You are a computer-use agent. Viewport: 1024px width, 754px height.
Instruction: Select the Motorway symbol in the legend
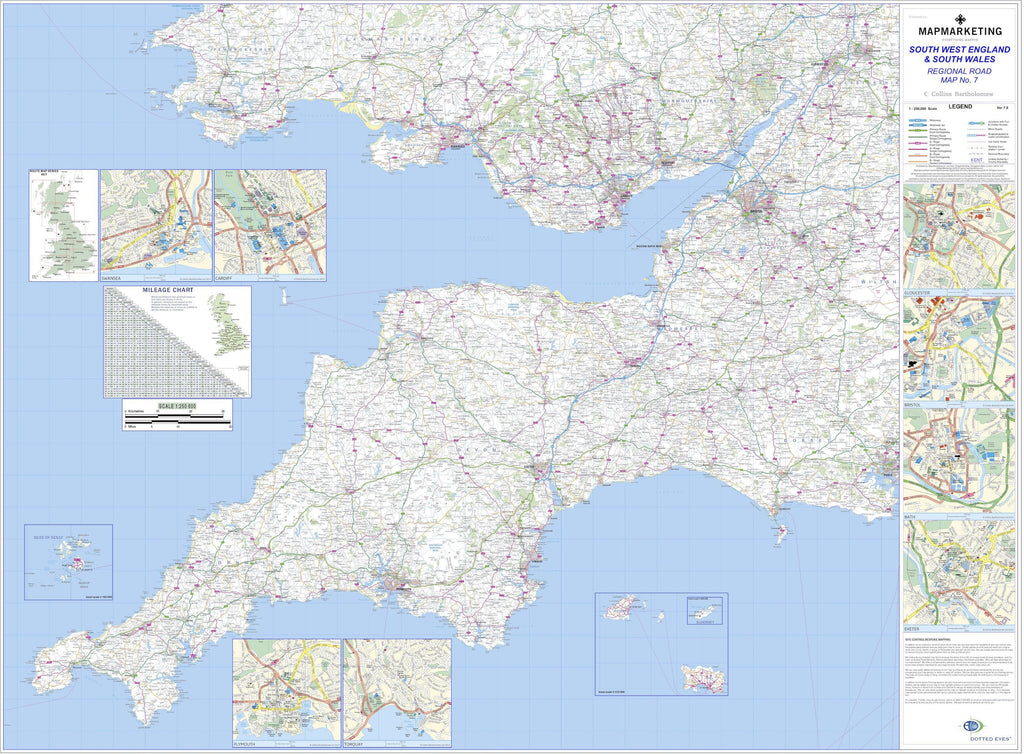point(918,120)
